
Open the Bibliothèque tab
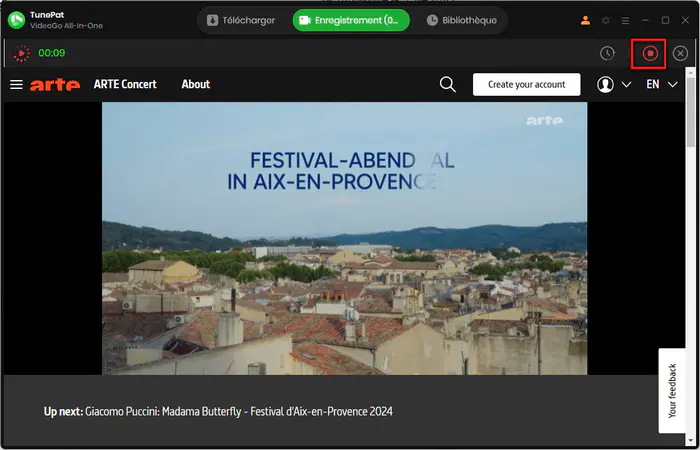[462, 21]
